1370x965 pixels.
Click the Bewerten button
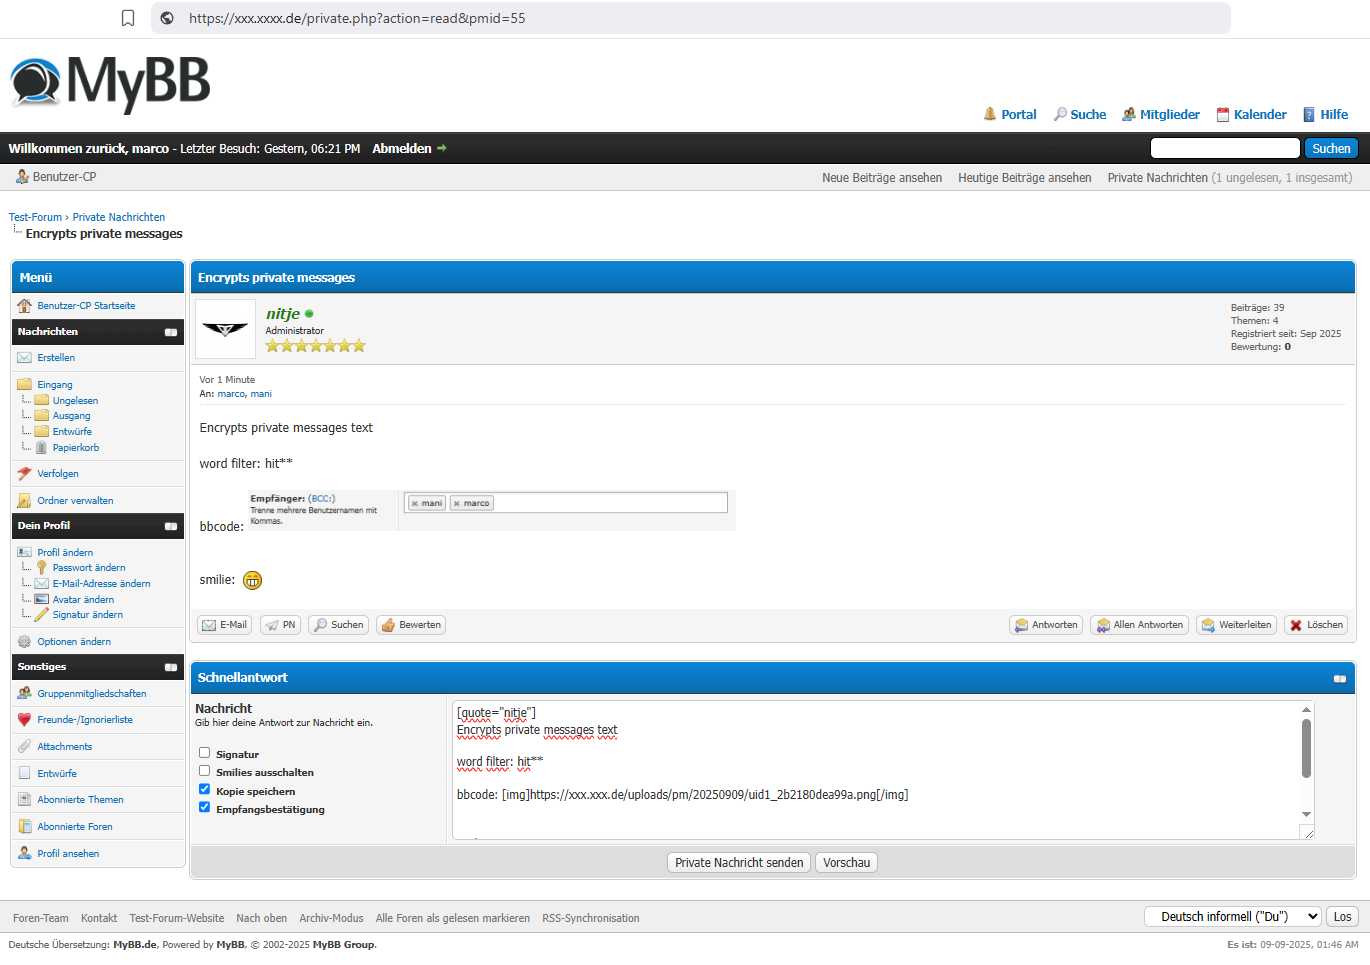[x=411, y=625]
